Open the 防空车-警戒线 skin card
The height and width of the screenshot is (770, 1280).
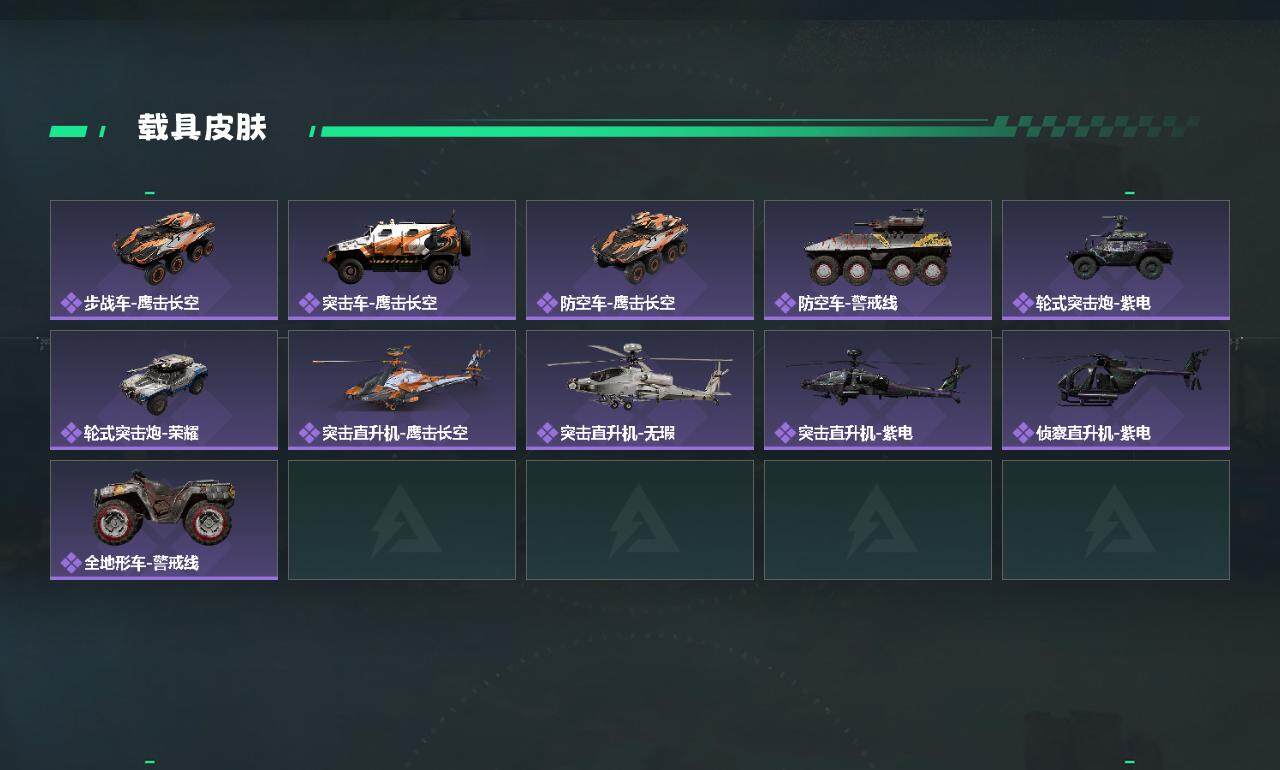tap(878, 260)
